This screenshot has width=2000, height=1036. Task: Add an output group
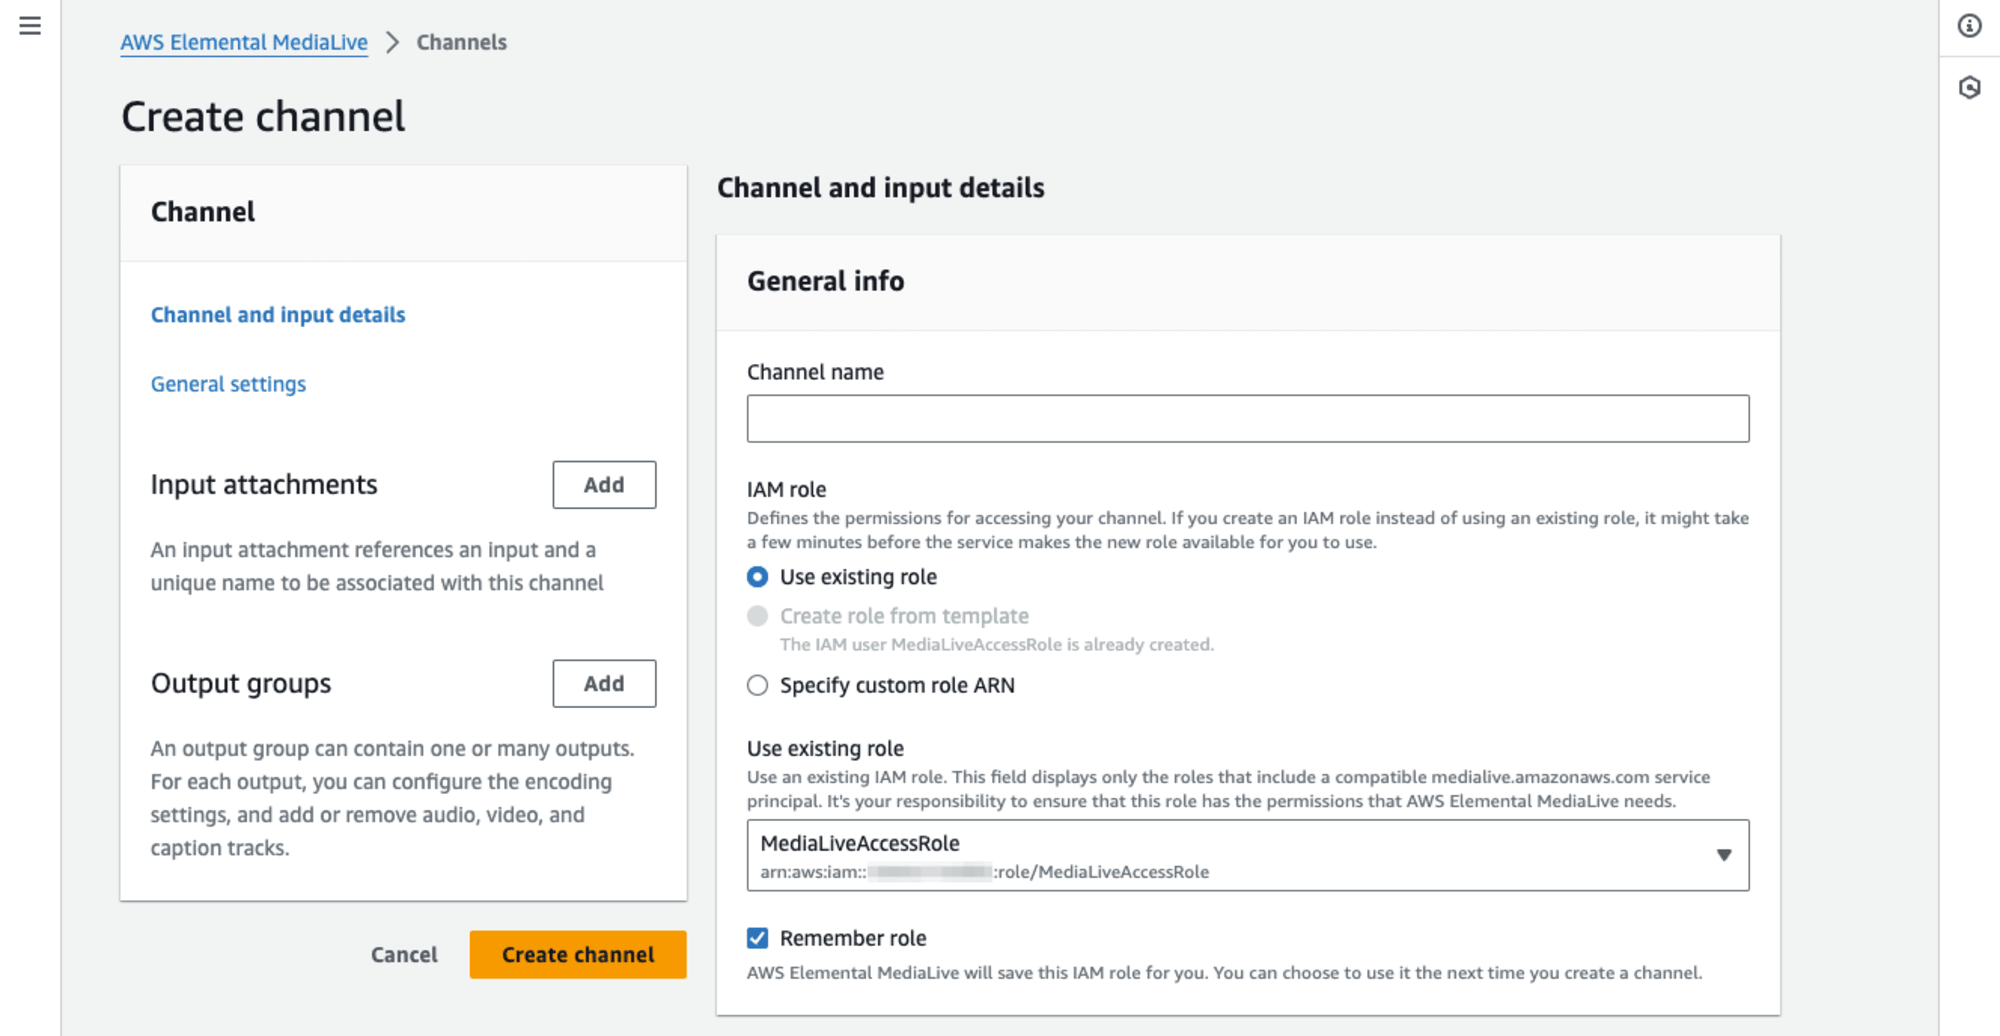[604, 684]
